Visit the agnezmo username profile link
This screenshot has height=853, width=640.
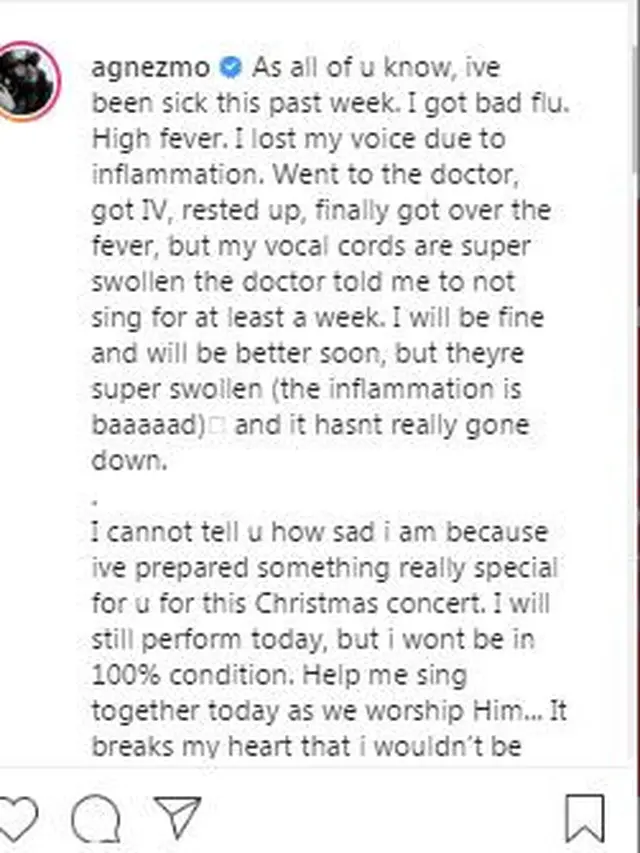151,69
